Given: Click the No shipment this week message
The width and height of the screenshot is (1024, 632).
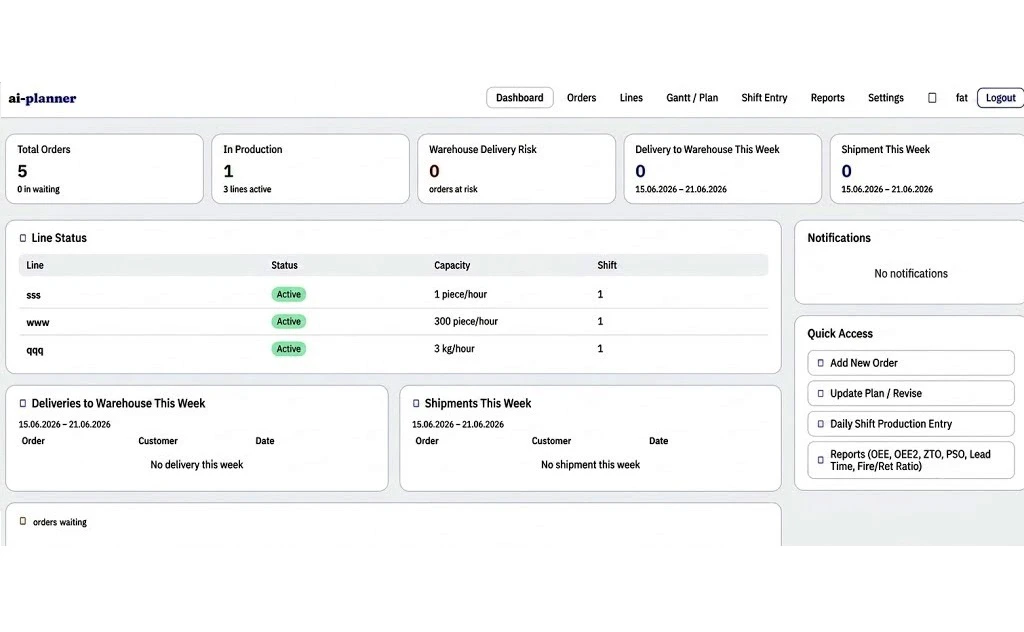Looking at the screenshot, I should coord(590,465).
